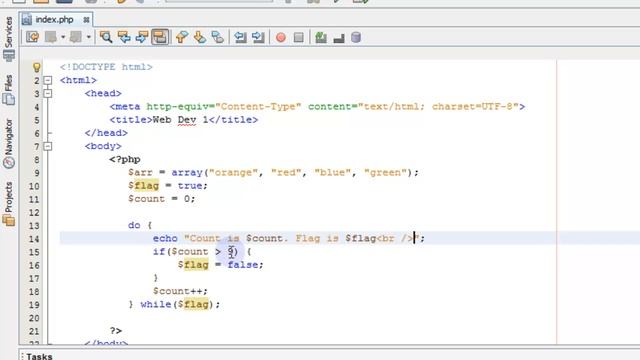Click the </head> closing tag
Image resolution: width=640 pixels, height=360 pixels.
[x=106, y=133]
